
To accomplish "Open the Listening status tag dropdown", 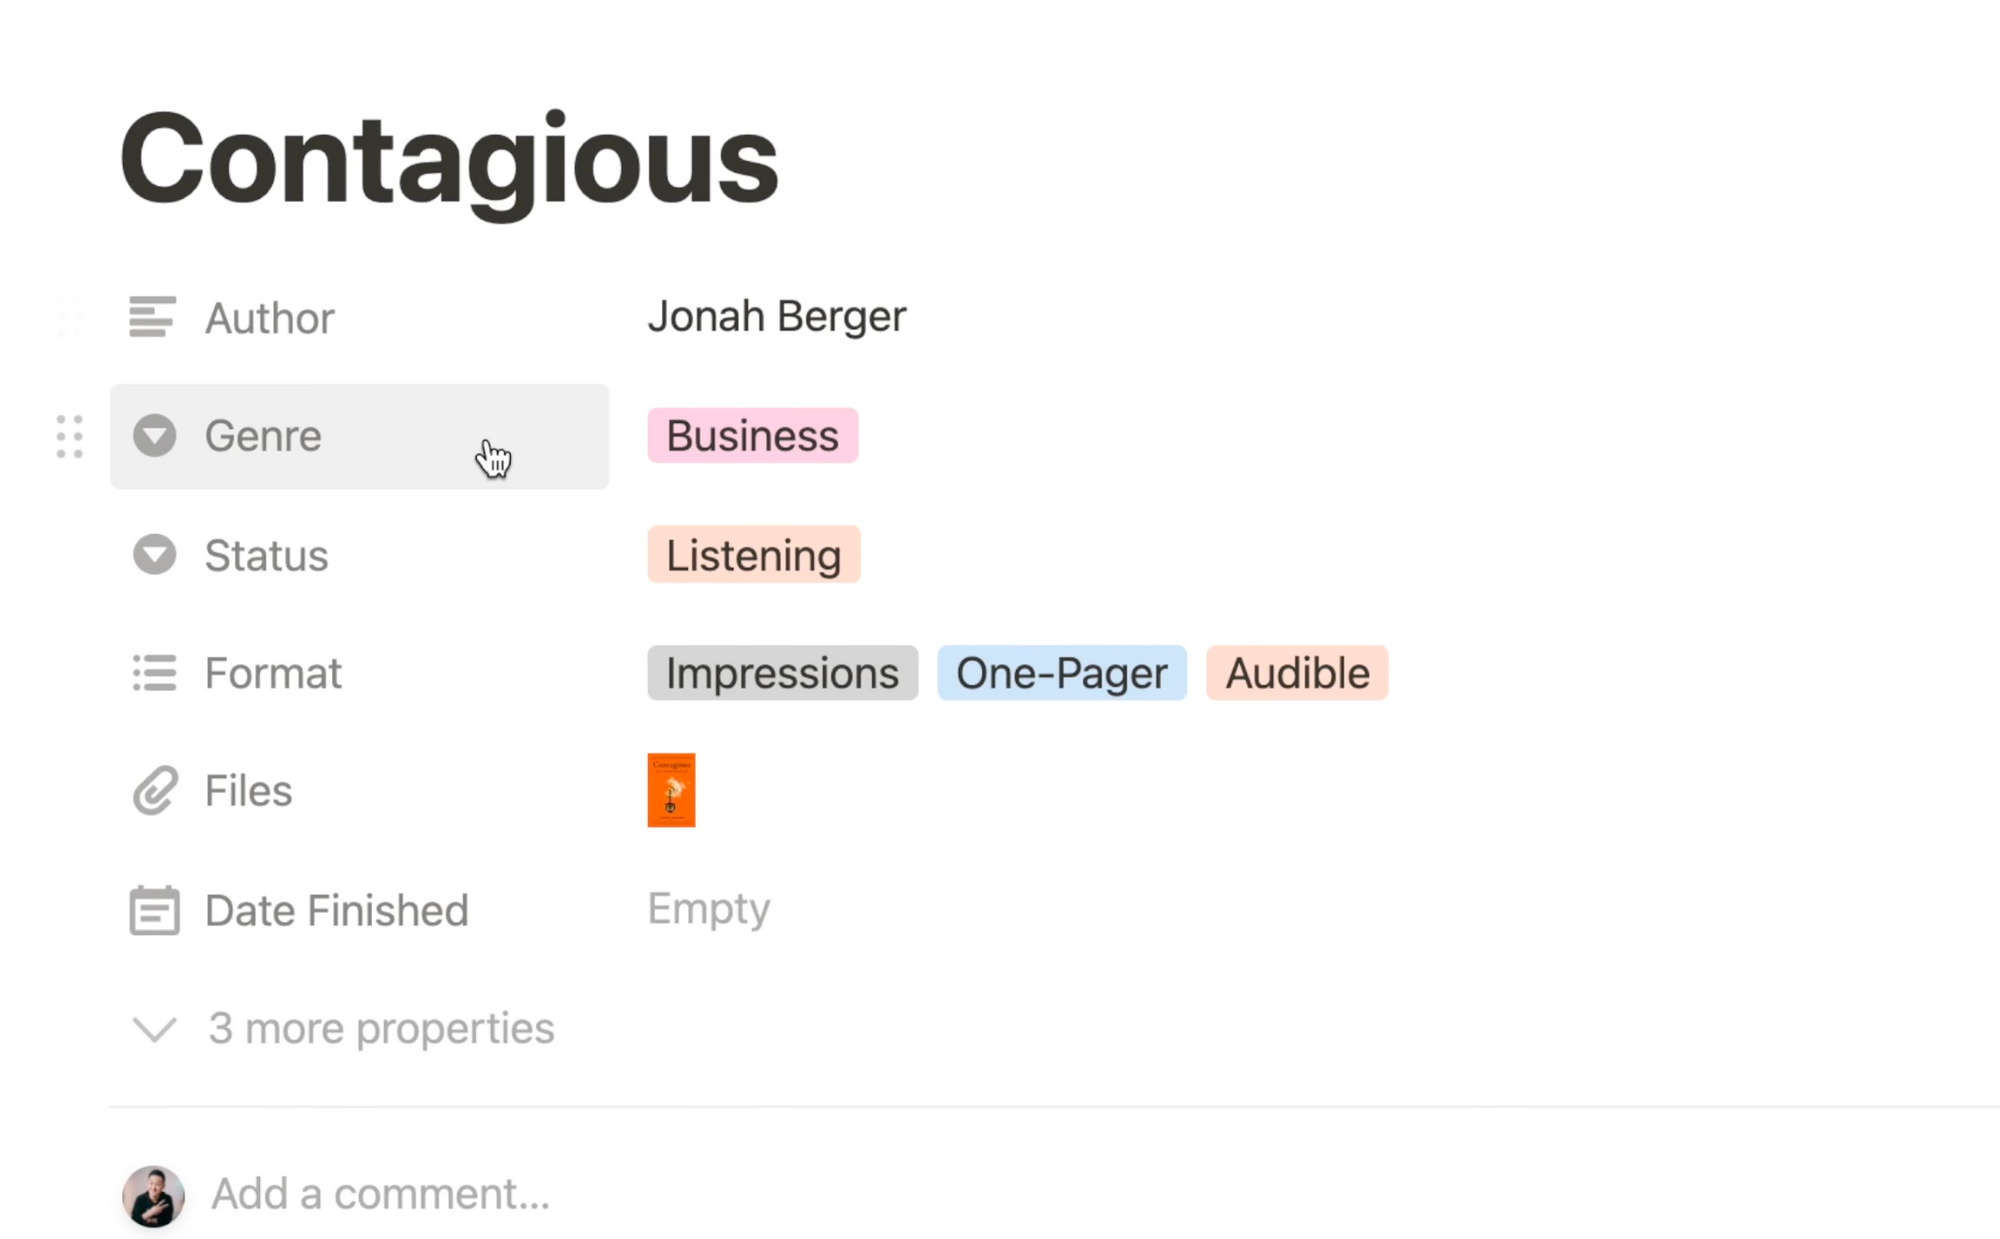I will click(753, 555).
